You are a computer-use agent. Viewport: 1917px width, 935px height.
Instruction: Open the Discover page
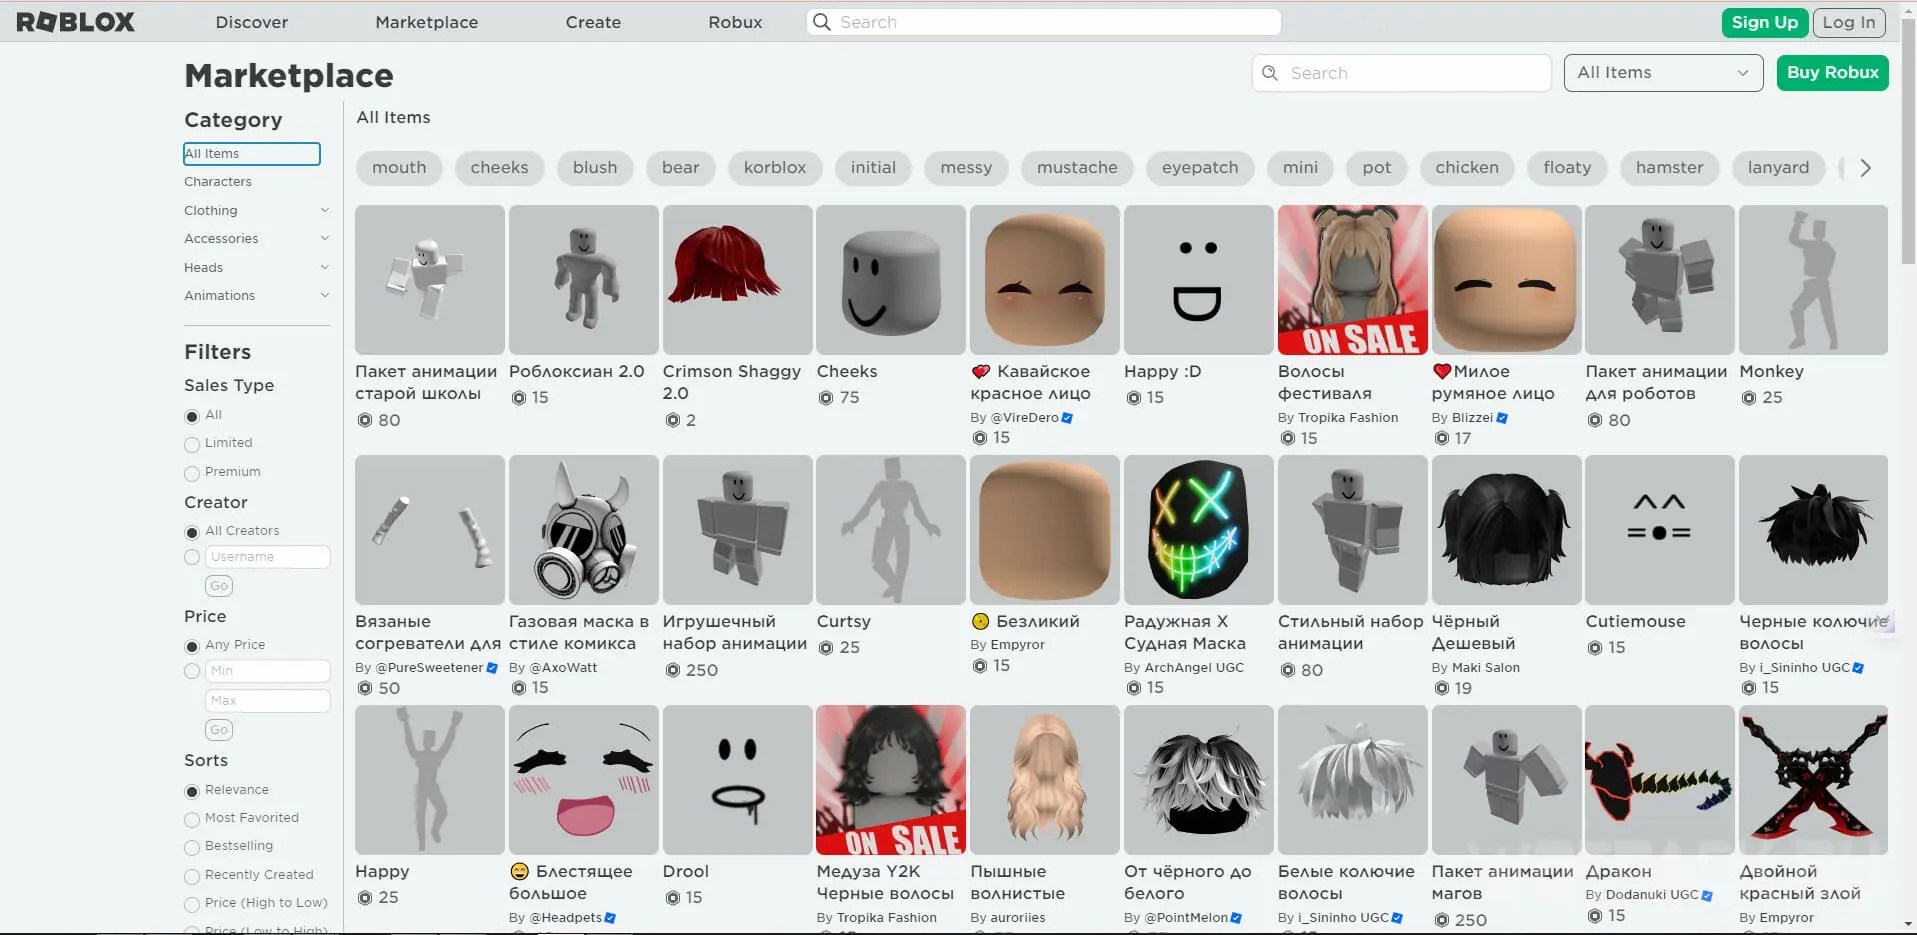pyautogui.click(x=252, y=22)
